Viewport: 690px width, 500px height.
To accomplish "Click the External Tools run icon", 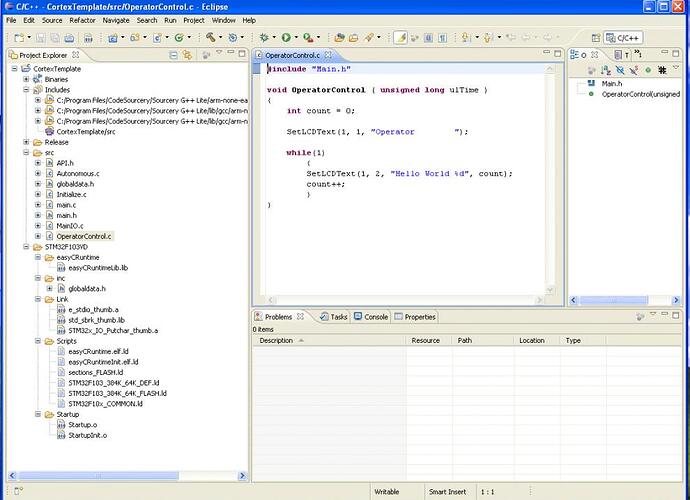I will point(308,38).
